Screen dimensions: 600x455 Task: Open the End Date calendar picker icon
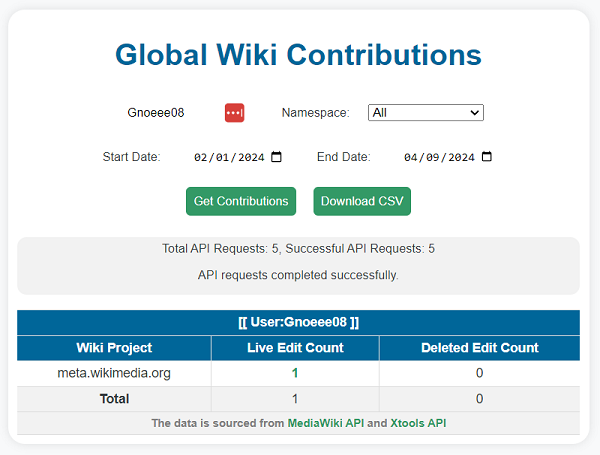487,157
